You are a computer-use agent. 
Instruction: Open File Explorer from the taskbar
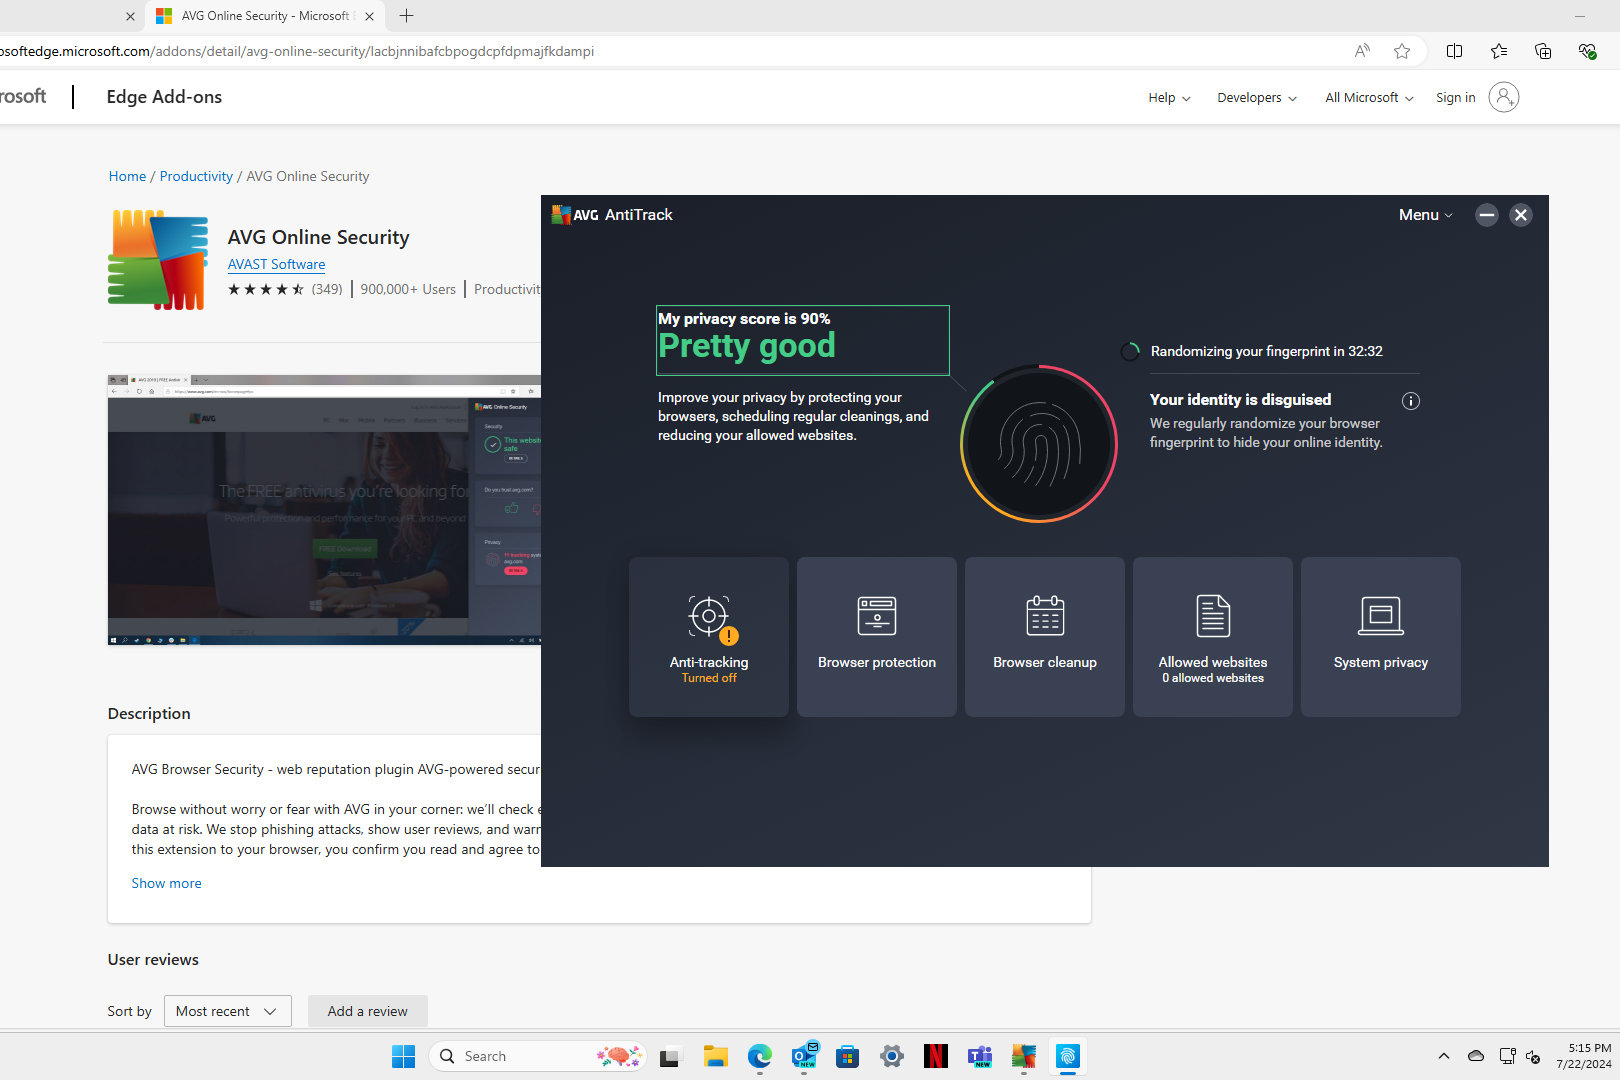click(x=715, y=1056)
